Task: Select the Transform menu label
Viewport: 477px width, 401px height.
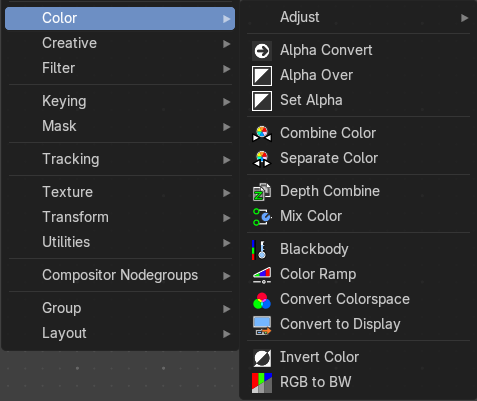Action: (x=75, y=217)
